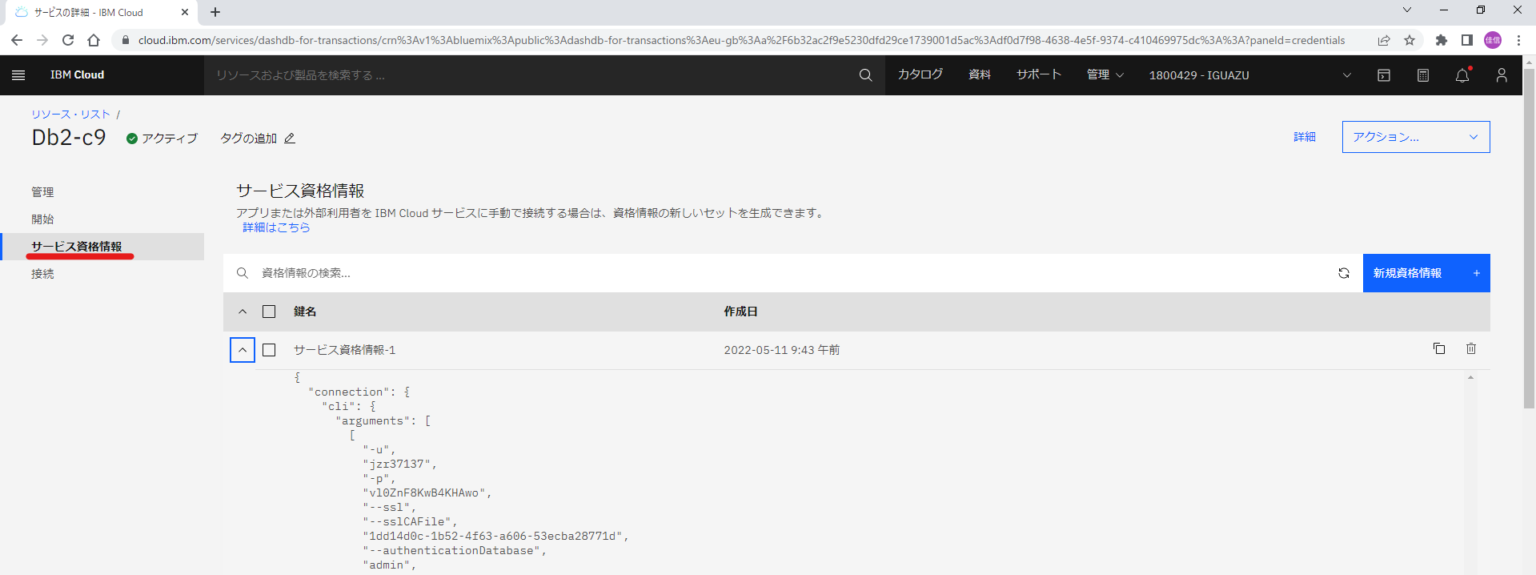Refresh the credentials list
Image resolution: width=1536 pixels, height=575 pixels.
tap(1344, 273)
